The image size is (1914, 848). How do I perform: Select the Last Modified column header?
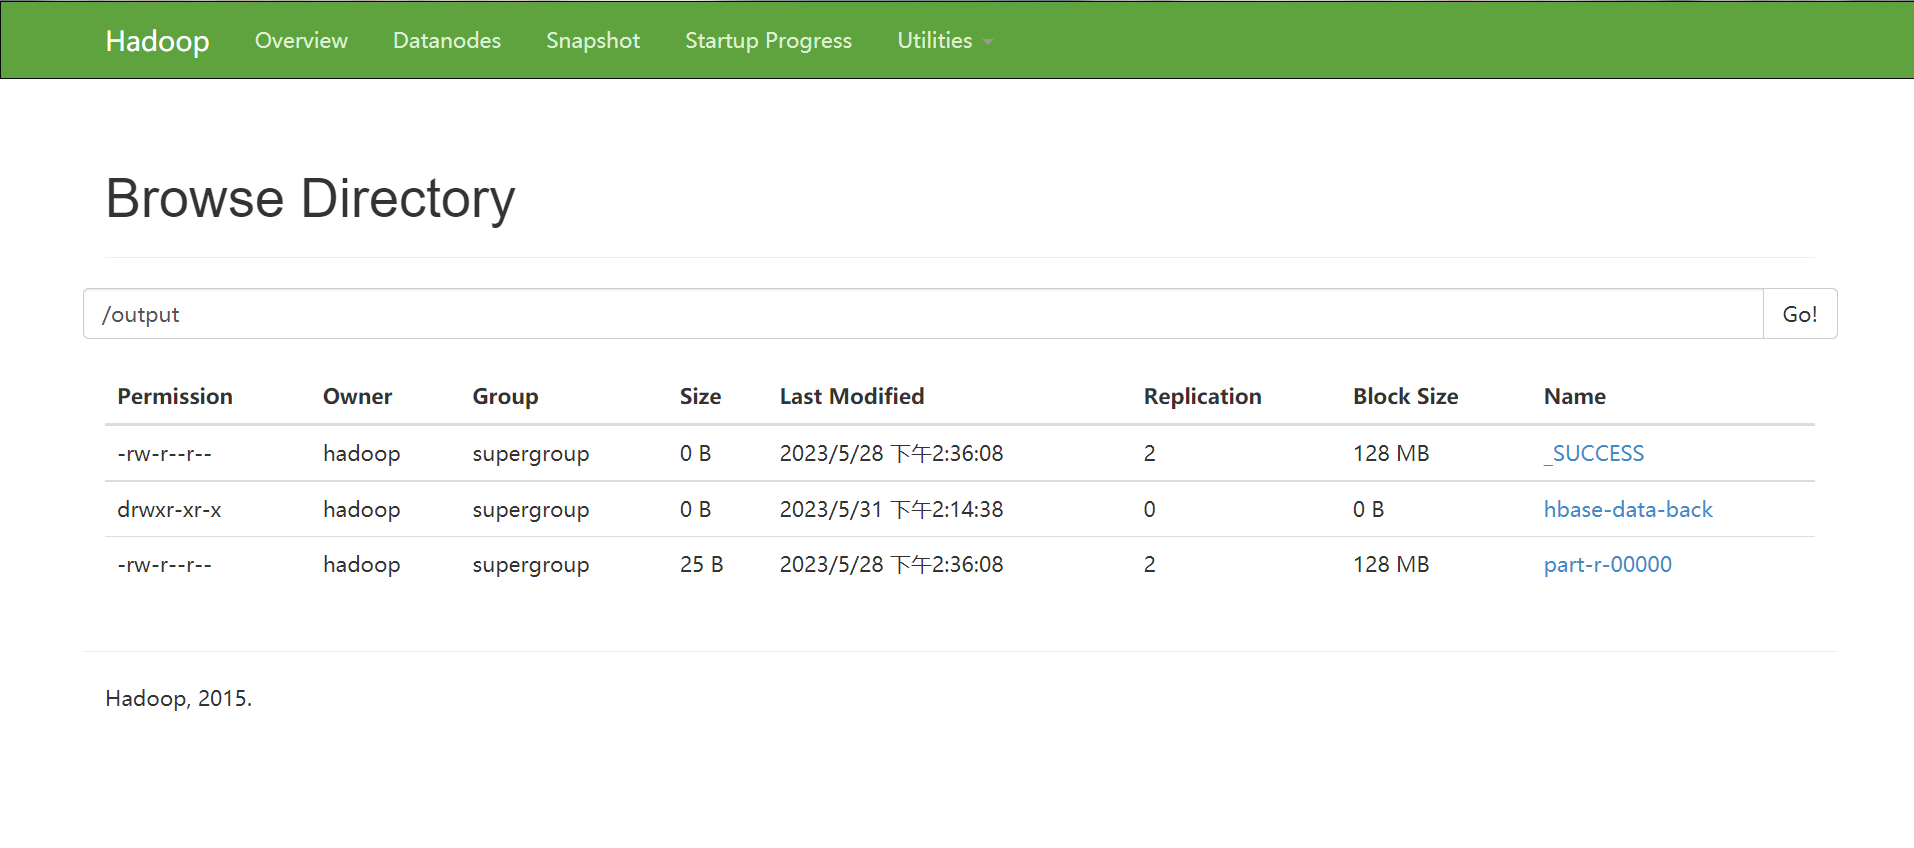tap(852, 396)
